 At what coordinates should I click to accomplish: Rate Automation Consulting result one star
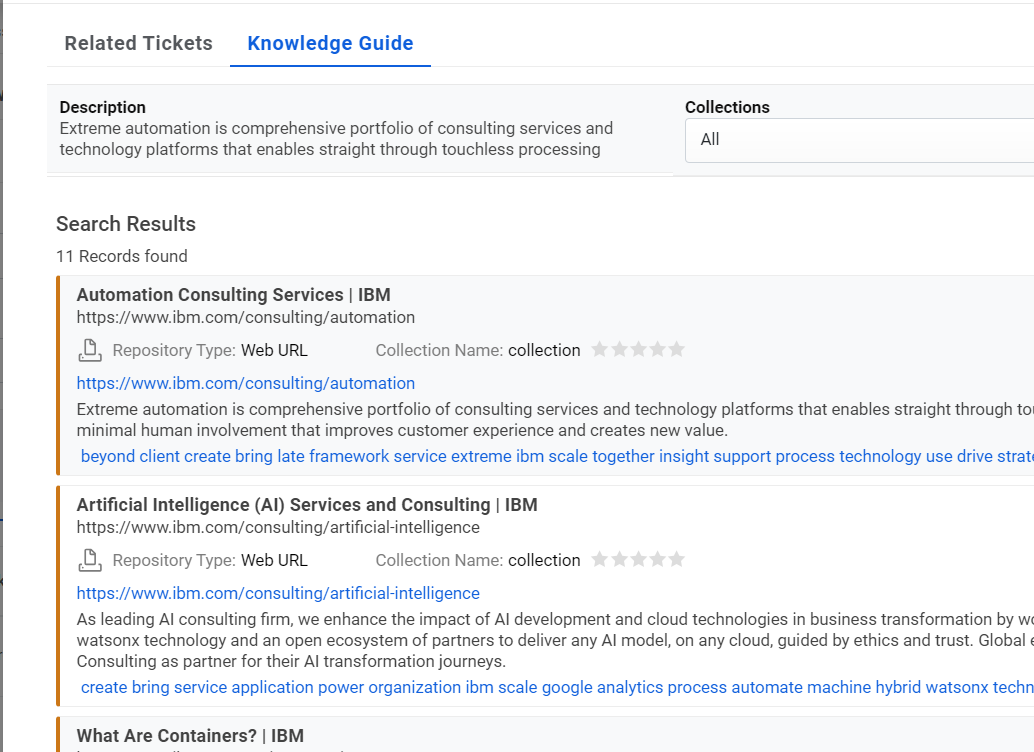coord(600,349)
